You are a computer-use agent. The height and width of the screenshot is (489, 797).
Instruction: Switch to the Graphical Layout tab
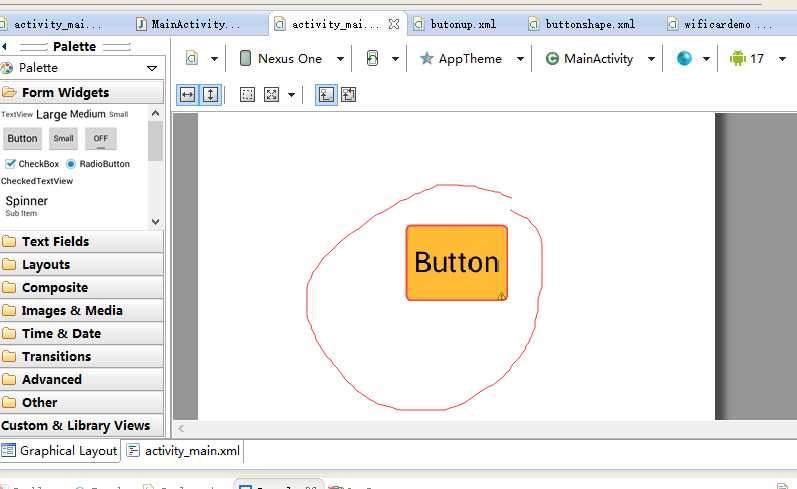60,450
